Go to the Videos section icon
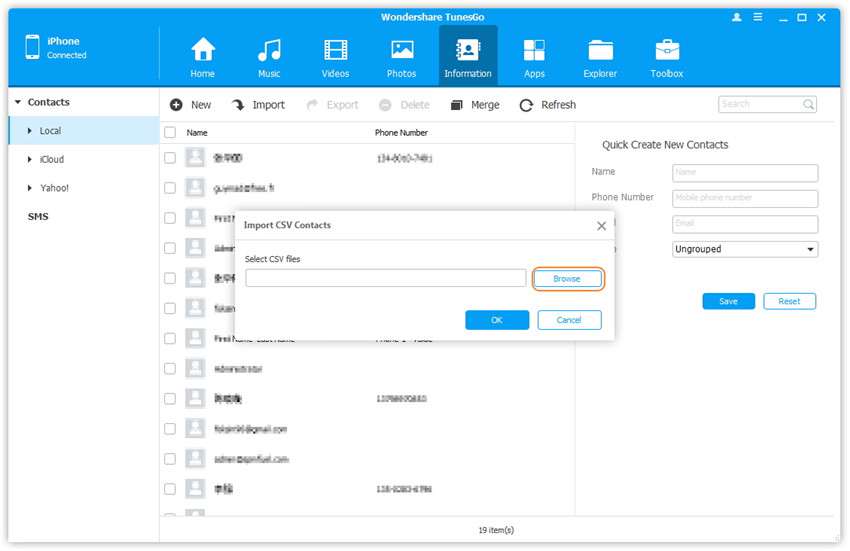850x551 pixels. (x=336, y=50)
